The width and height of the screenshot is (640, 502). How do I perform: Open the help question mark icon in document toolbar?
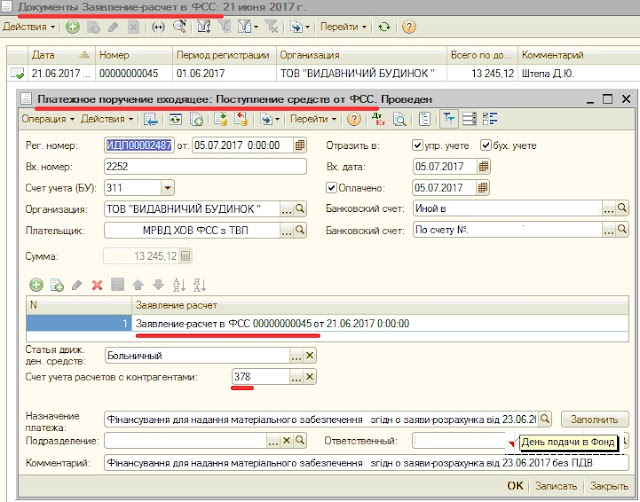coord(353,119)
